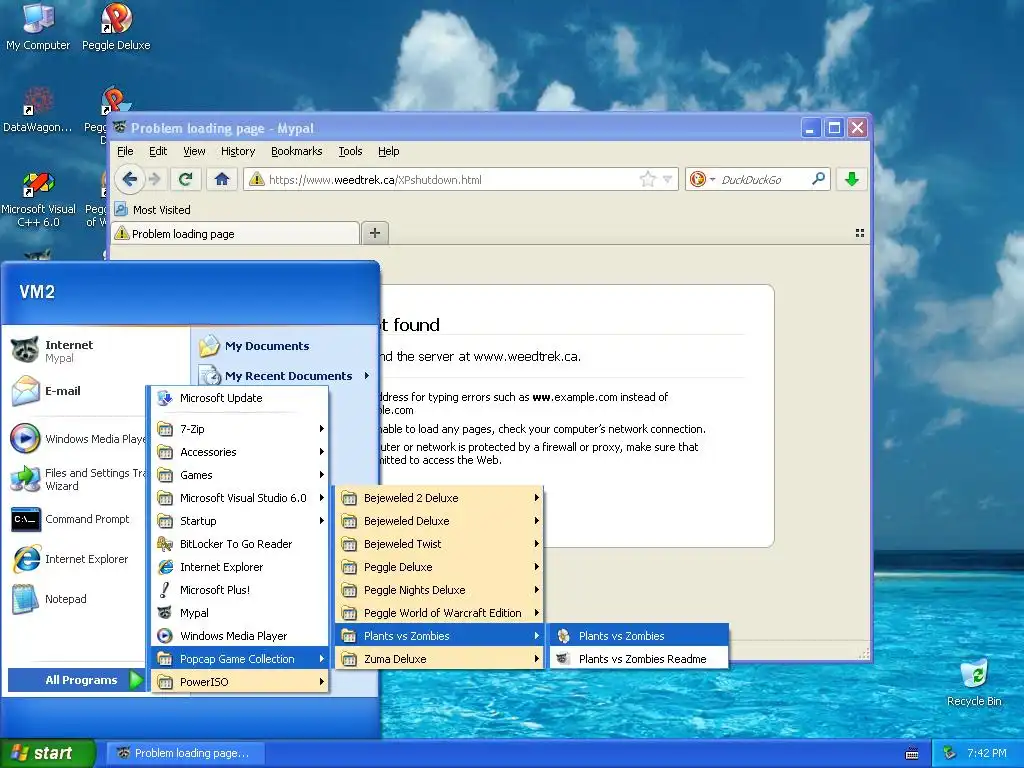Open Notepad from Start menu
The height and width of the screenshot is (768, 1024).
tap(77, 599)
